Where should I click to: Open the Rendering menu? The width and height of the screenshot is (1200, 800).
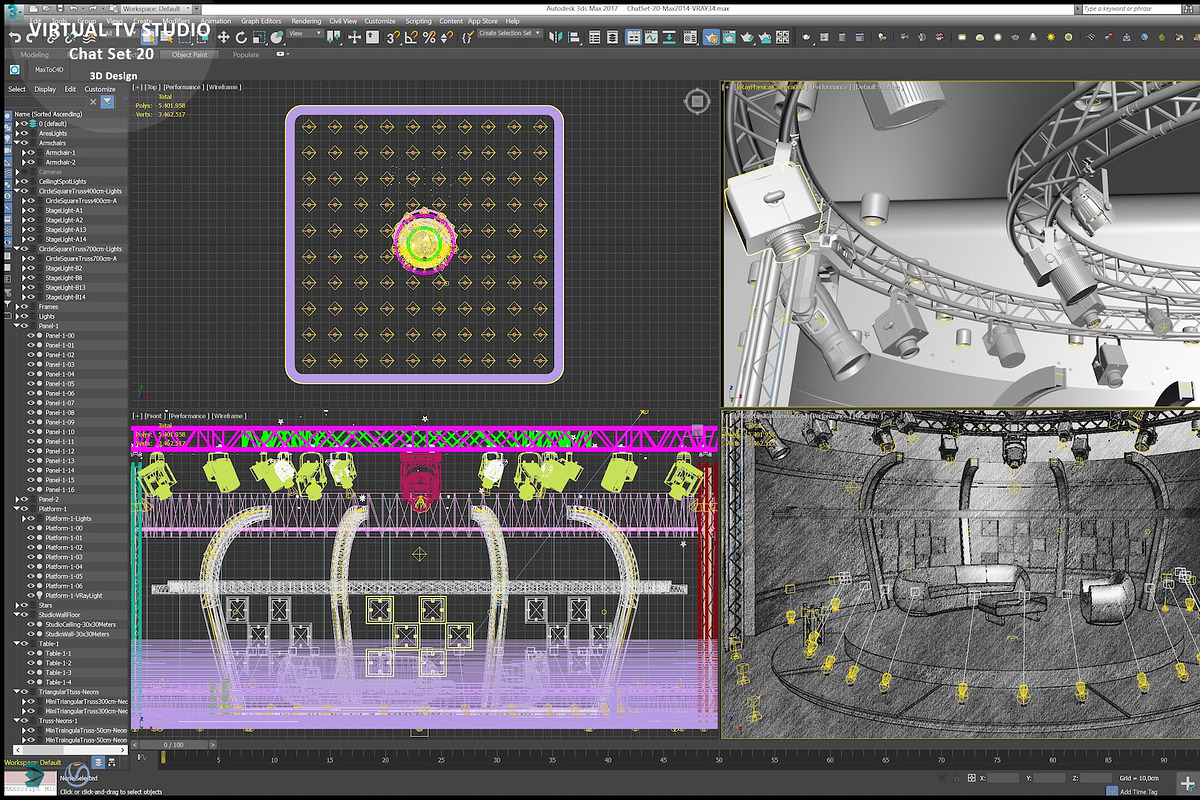(306, 21)
